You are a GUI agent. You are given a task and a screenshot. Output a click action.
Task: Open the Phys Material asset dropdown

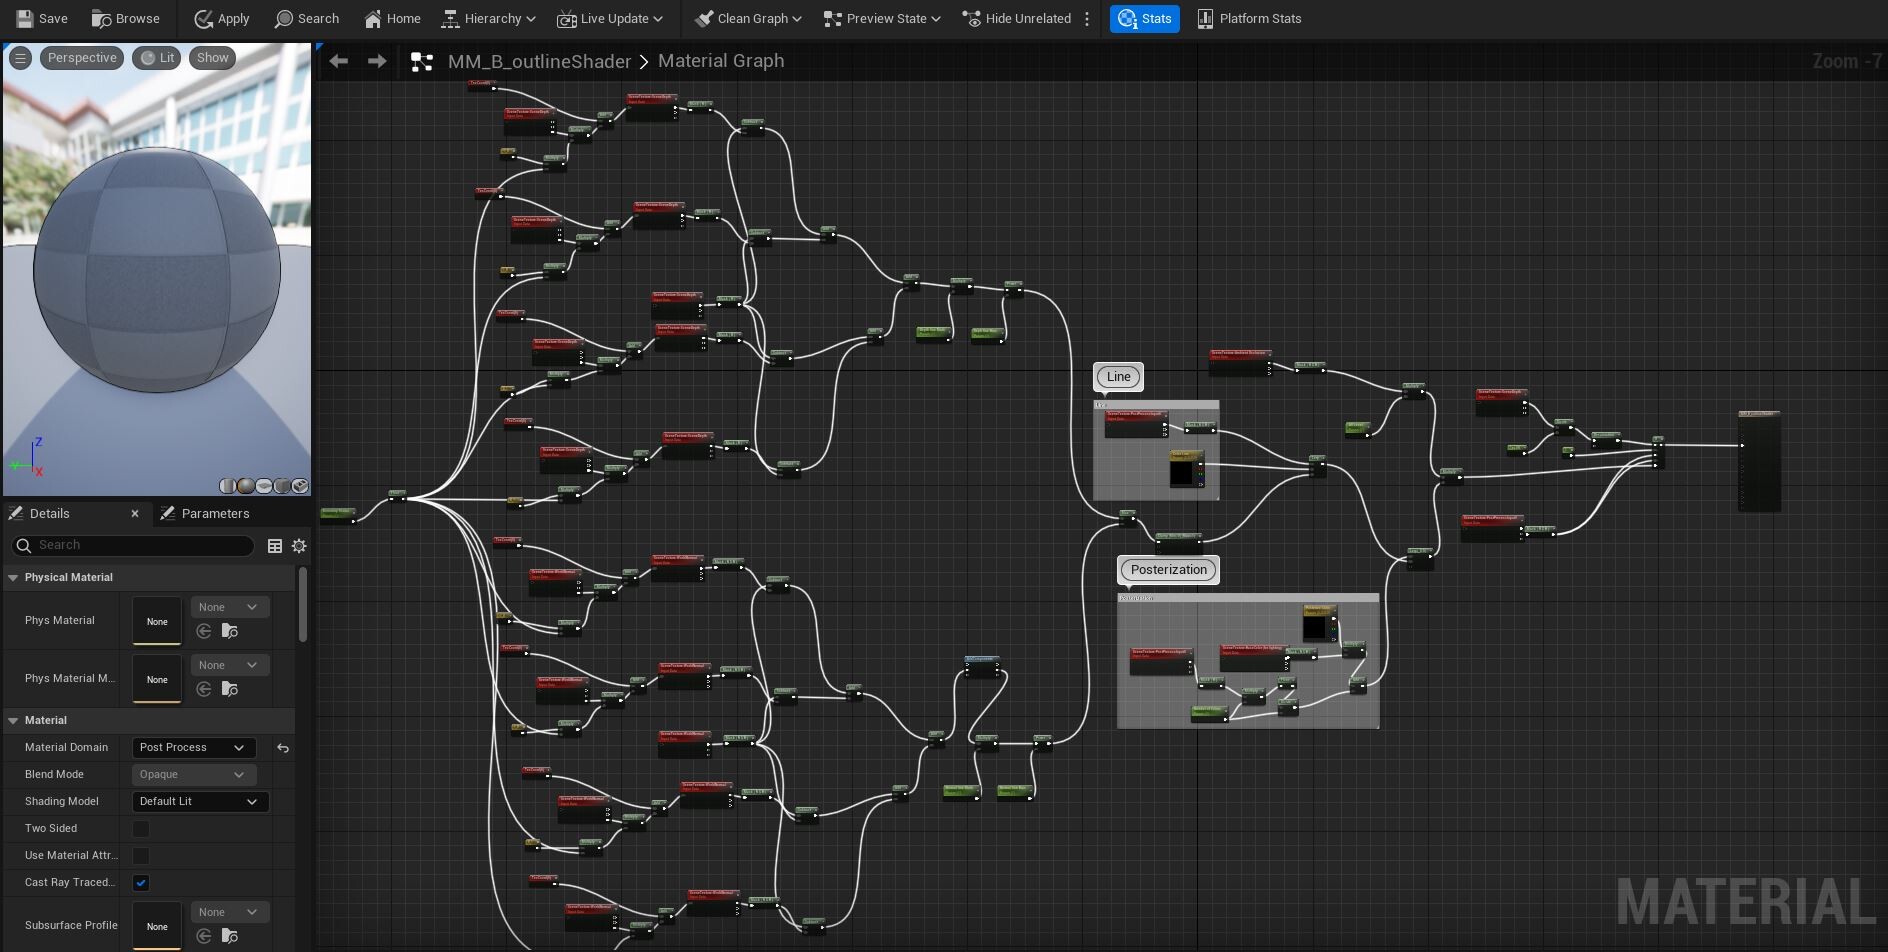pyautogui.click(x=229, y=607)
